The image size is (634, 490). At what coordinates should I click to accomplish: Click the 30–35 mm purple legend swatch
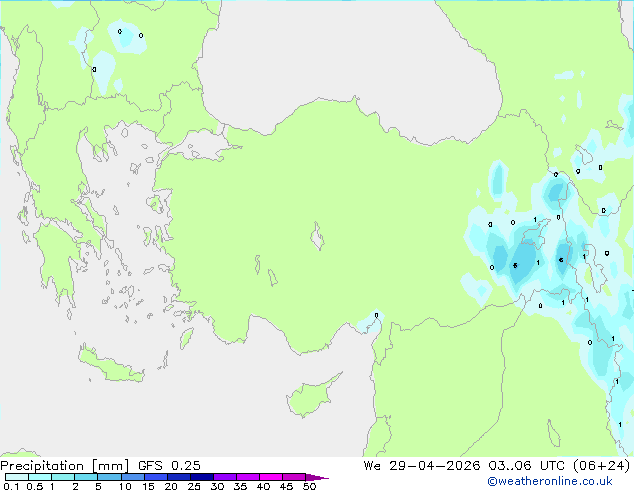pyautogui.click(x=225, y=477)
